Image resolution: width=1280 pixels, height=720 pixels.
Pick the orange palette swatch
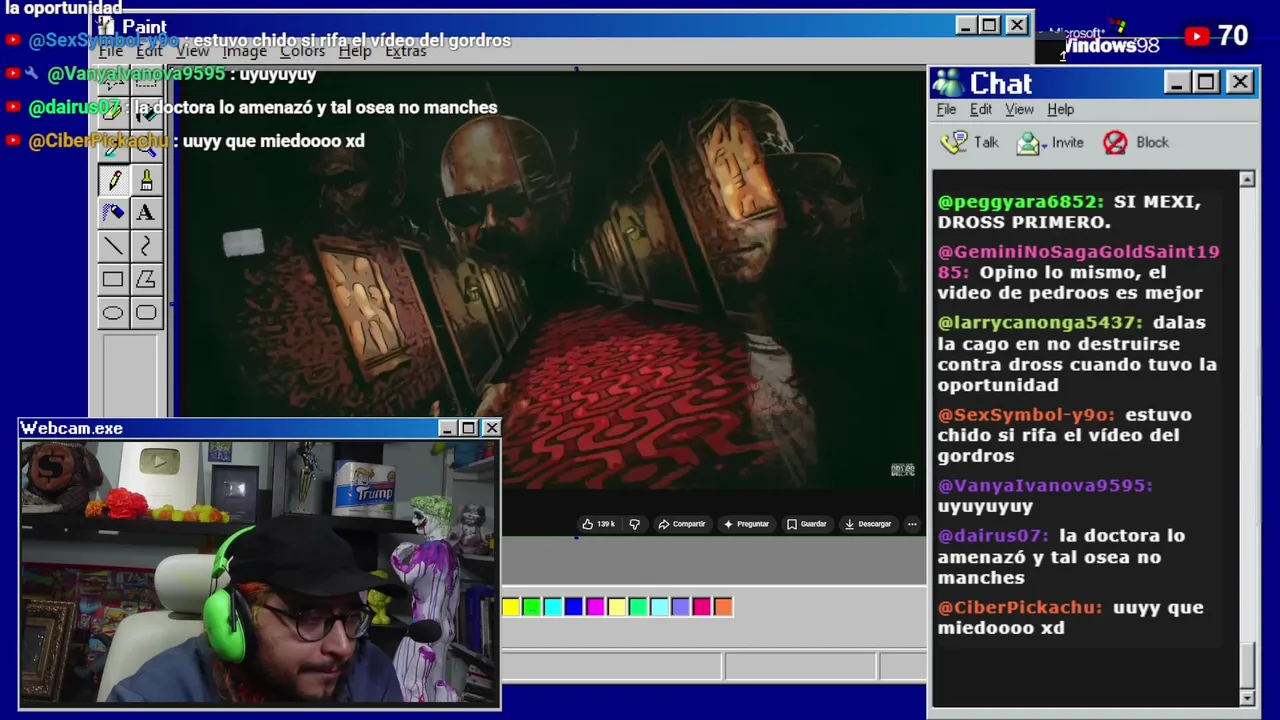point(723,607)
